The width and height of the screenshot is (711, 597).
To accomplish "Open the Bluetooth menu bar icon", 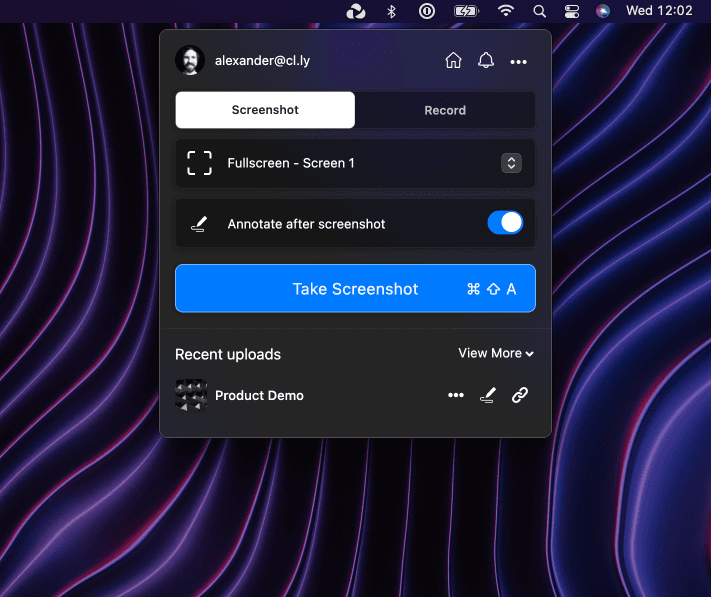I will pyautogui.click(x=391, y=11).
